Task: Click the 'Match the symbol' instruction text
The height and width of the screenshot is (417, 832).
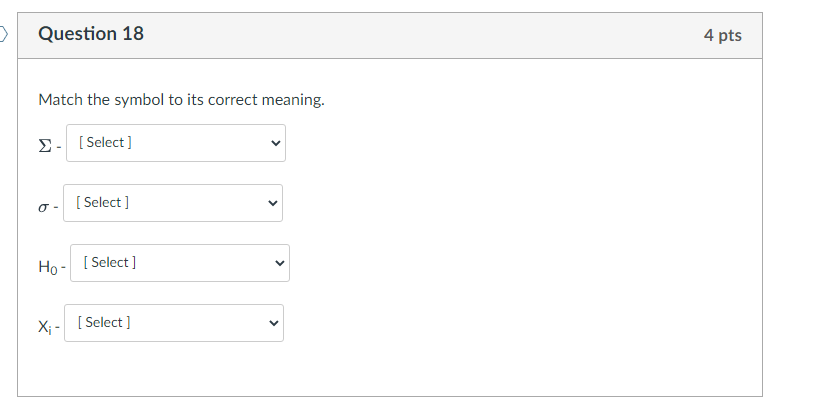Action: pyautogui.click(x=181, y=100)
